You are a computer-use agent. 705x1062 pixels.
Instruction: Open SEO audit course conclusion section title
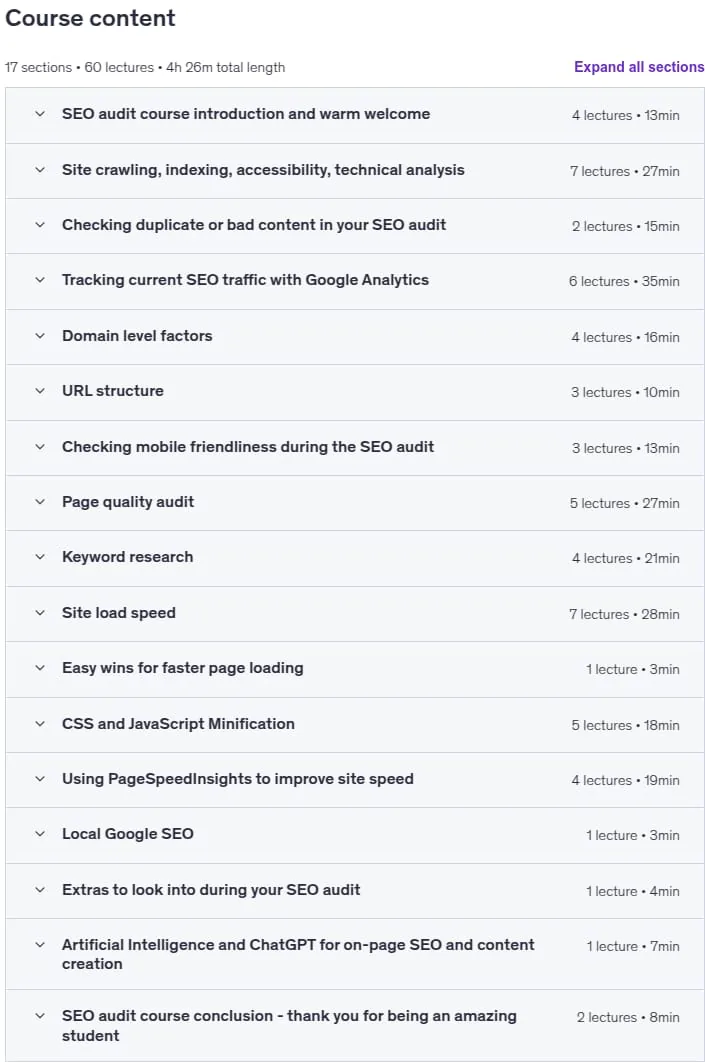(289, 1025)
